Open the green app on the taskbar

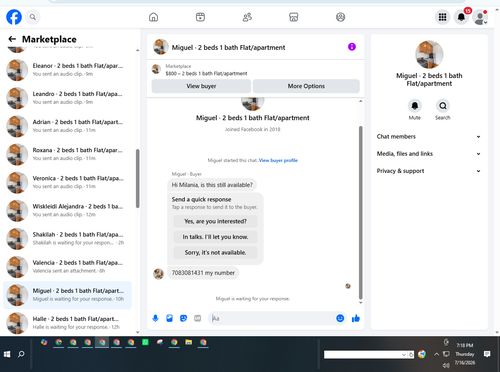click(145, 342)
